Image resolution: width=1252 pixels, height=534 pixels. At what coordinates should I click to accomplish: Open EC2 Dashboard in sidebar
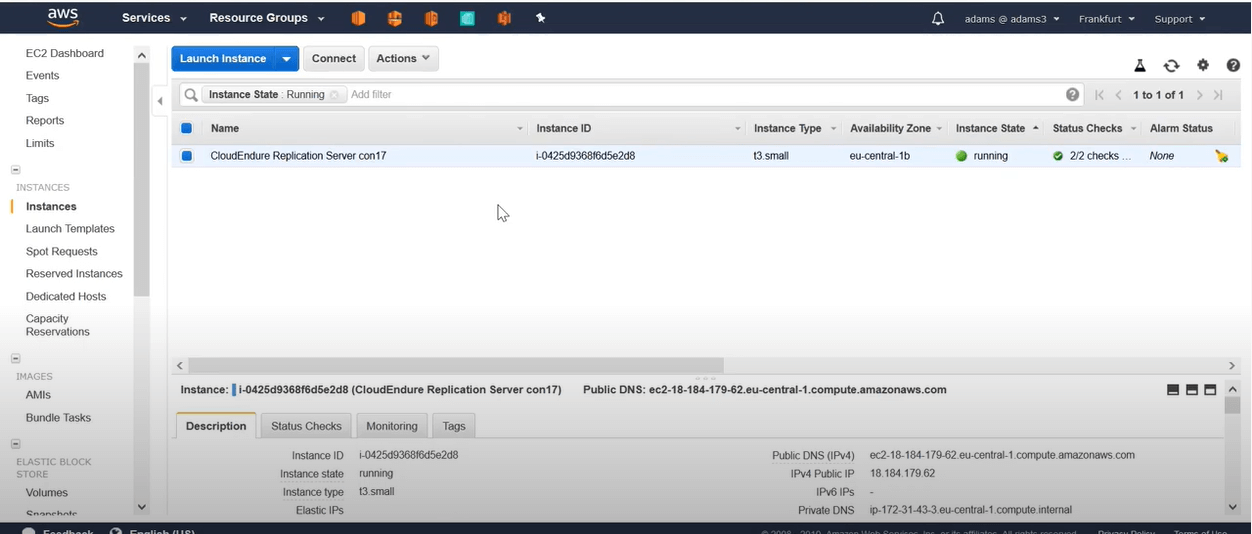coord(65,53)
